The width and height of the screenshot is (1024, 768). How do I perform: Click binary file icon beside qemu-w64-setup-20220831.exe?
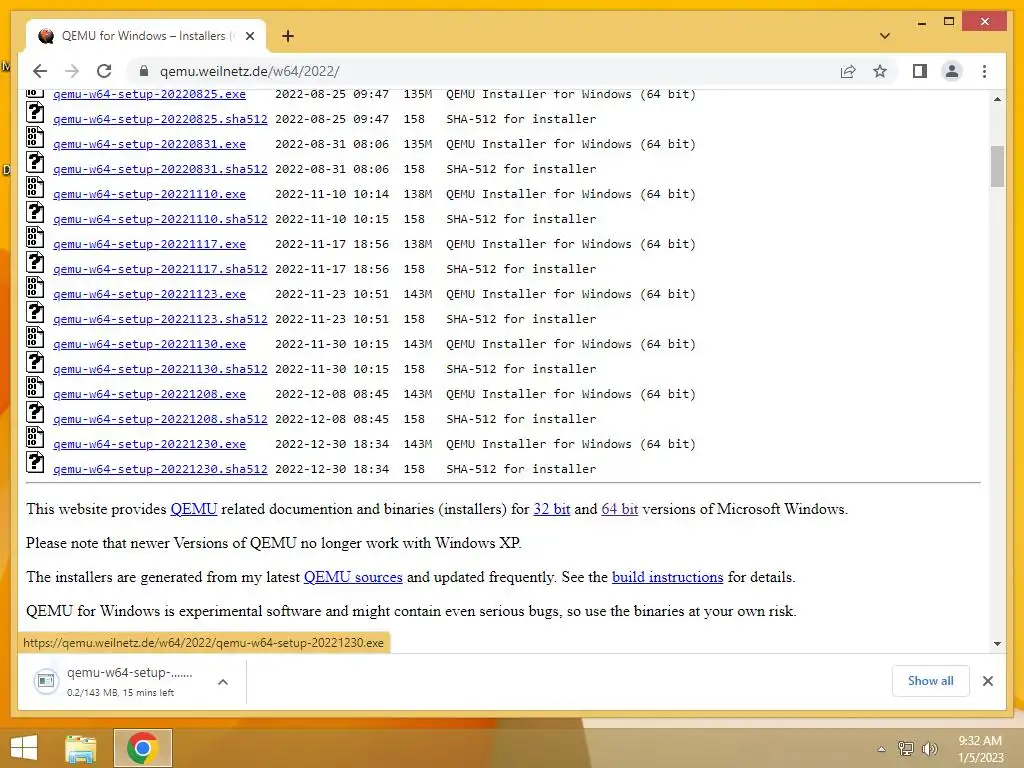pyautogui.click(x=35, y=137)
